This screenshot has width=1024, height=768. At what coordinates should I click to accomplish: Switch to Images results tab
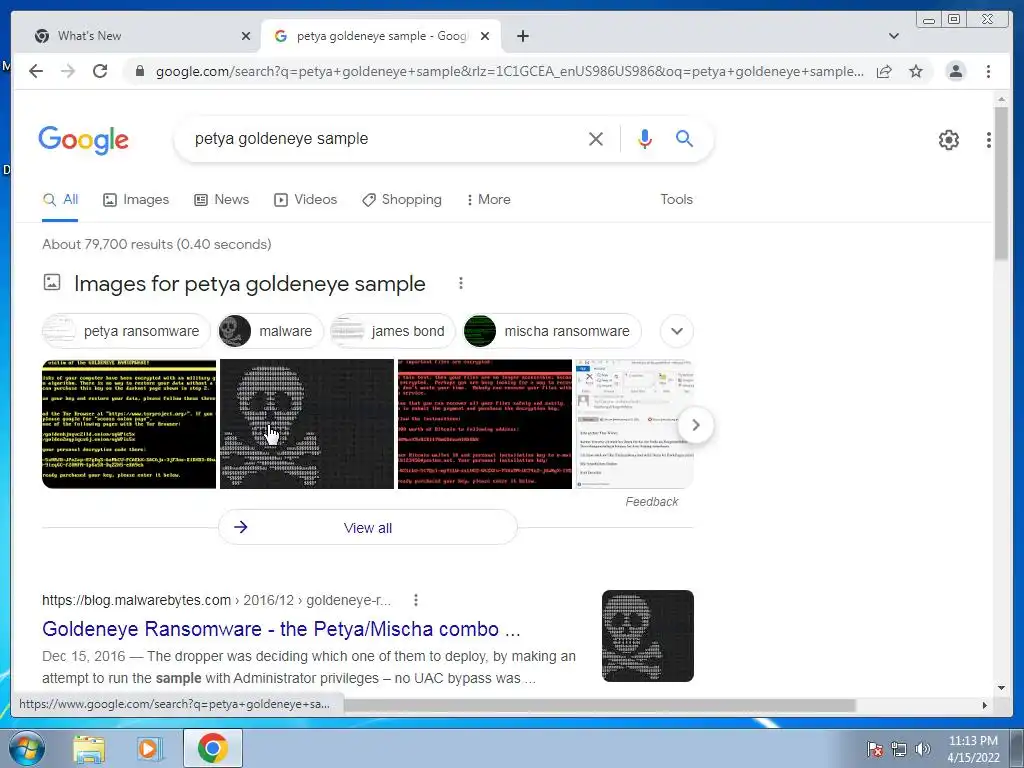tap(136, 199)
